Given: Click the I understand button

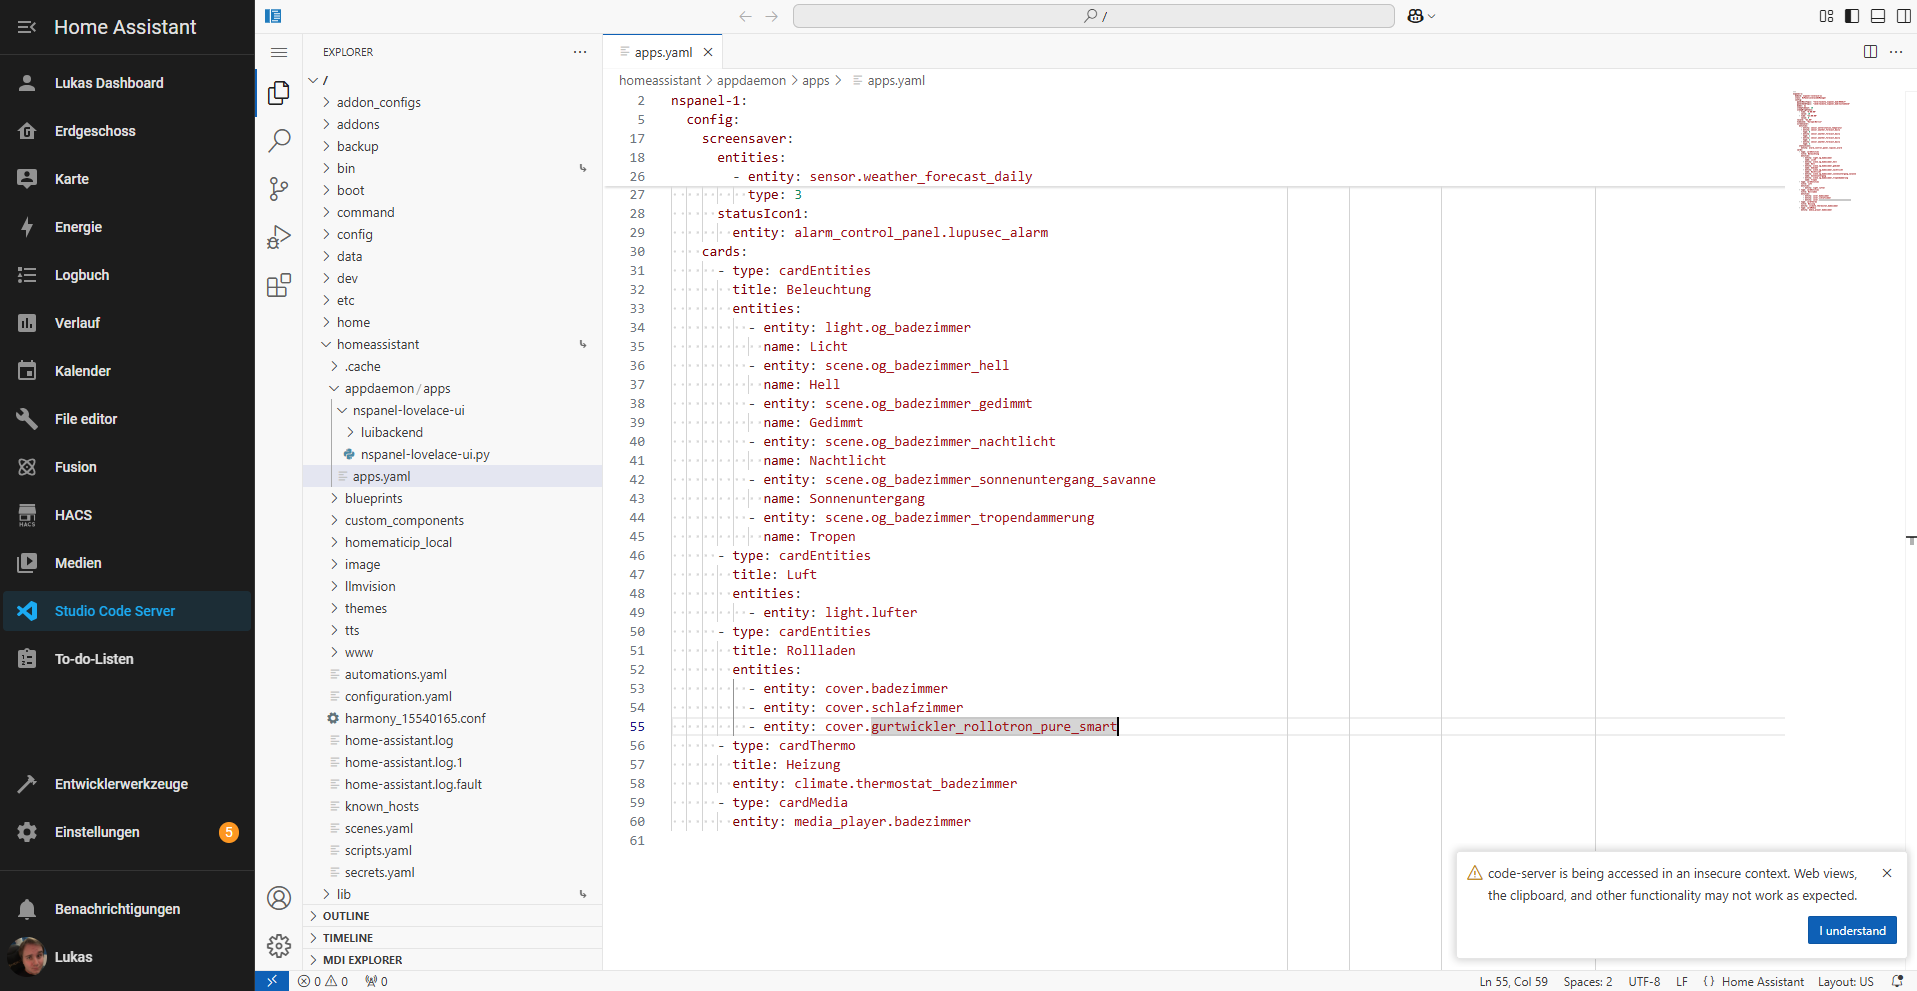Looking at the screenshot, I should pos(1851,931).
